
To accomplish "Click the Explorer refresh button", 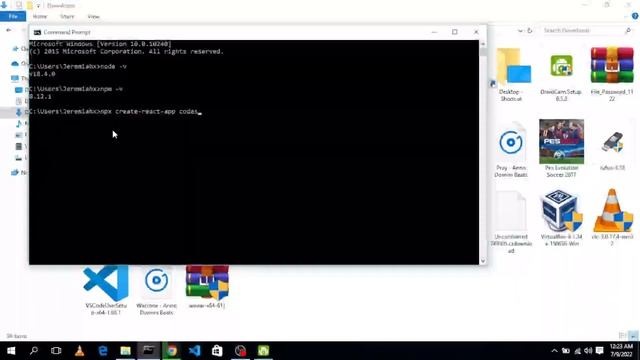I will pos(530,31).
